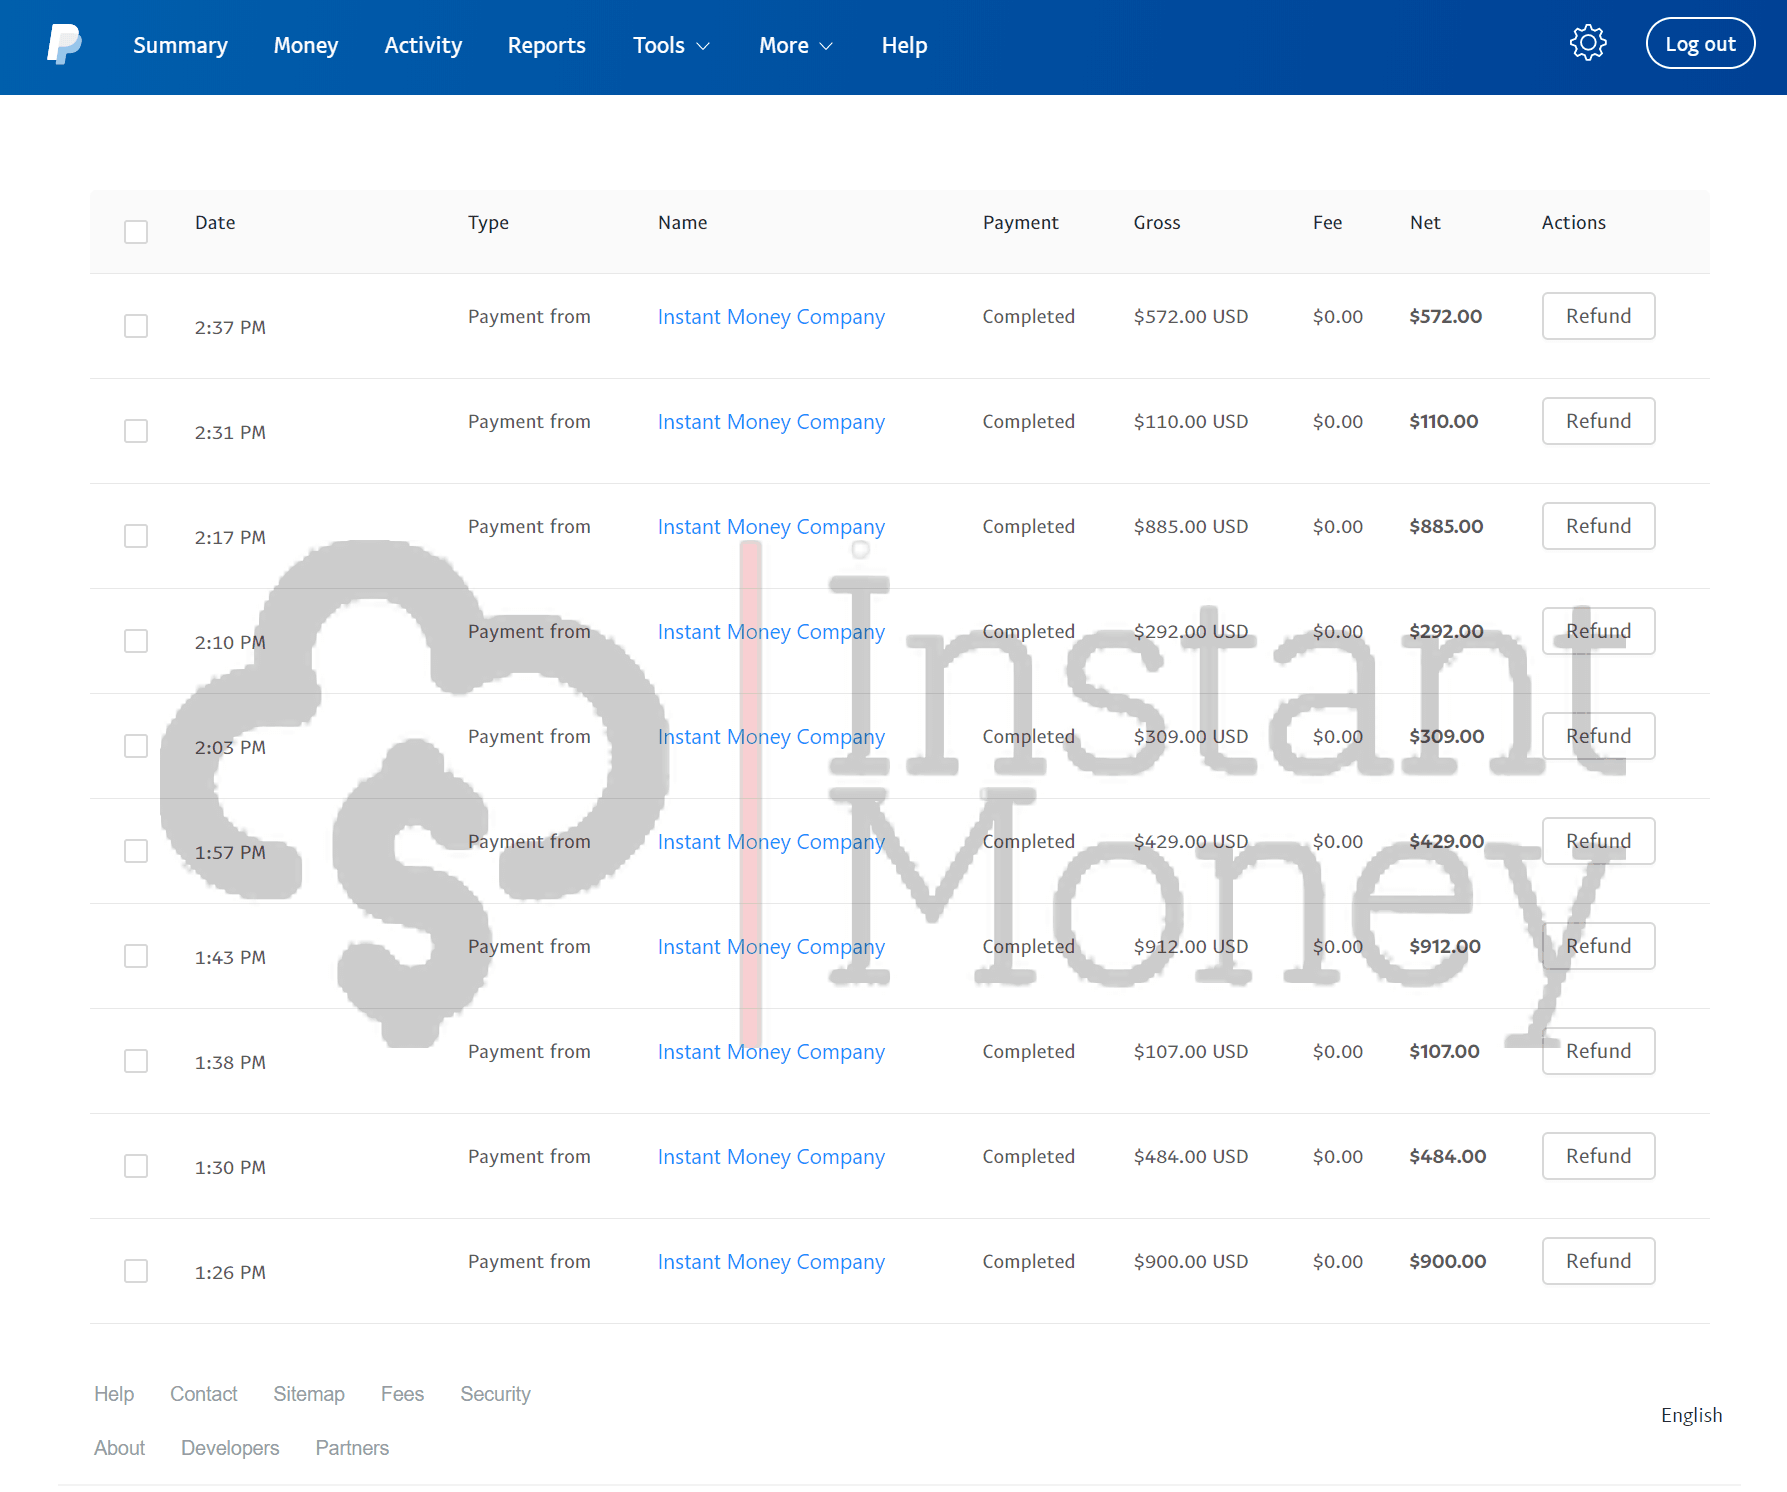The width and height of the screenshot is (1787, 1492).
Task: Click the Net column header
Action: pyautogui.click(x=1425, y=223)
